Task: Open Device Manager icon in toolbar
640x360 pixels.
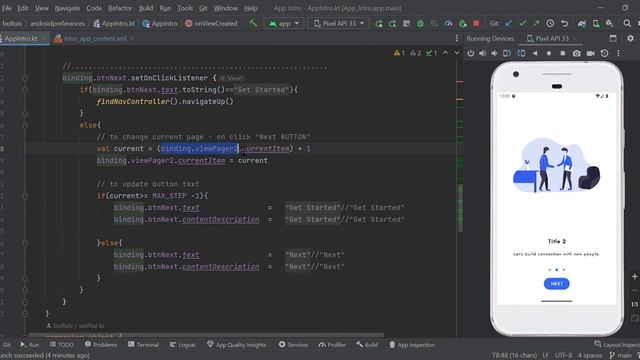Action: click(x=596, y=24)
